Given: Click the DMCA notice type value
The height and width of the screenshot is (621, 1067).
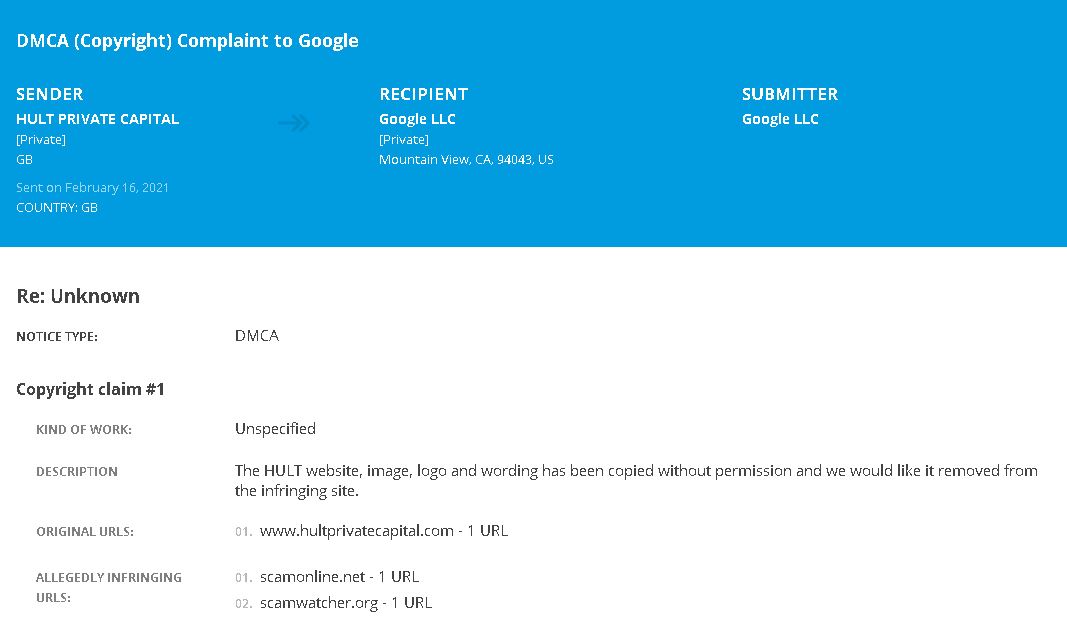Looking at the screenshot, I should (257, 335).
